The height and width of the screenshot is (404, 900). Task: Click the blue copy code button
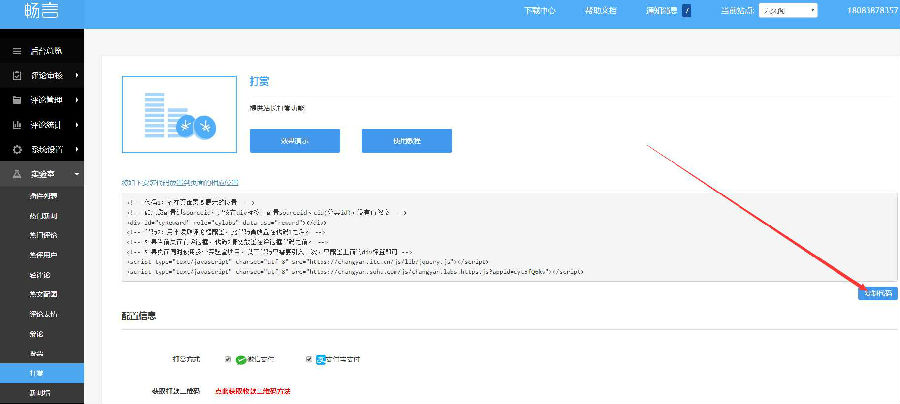point(877,293)
